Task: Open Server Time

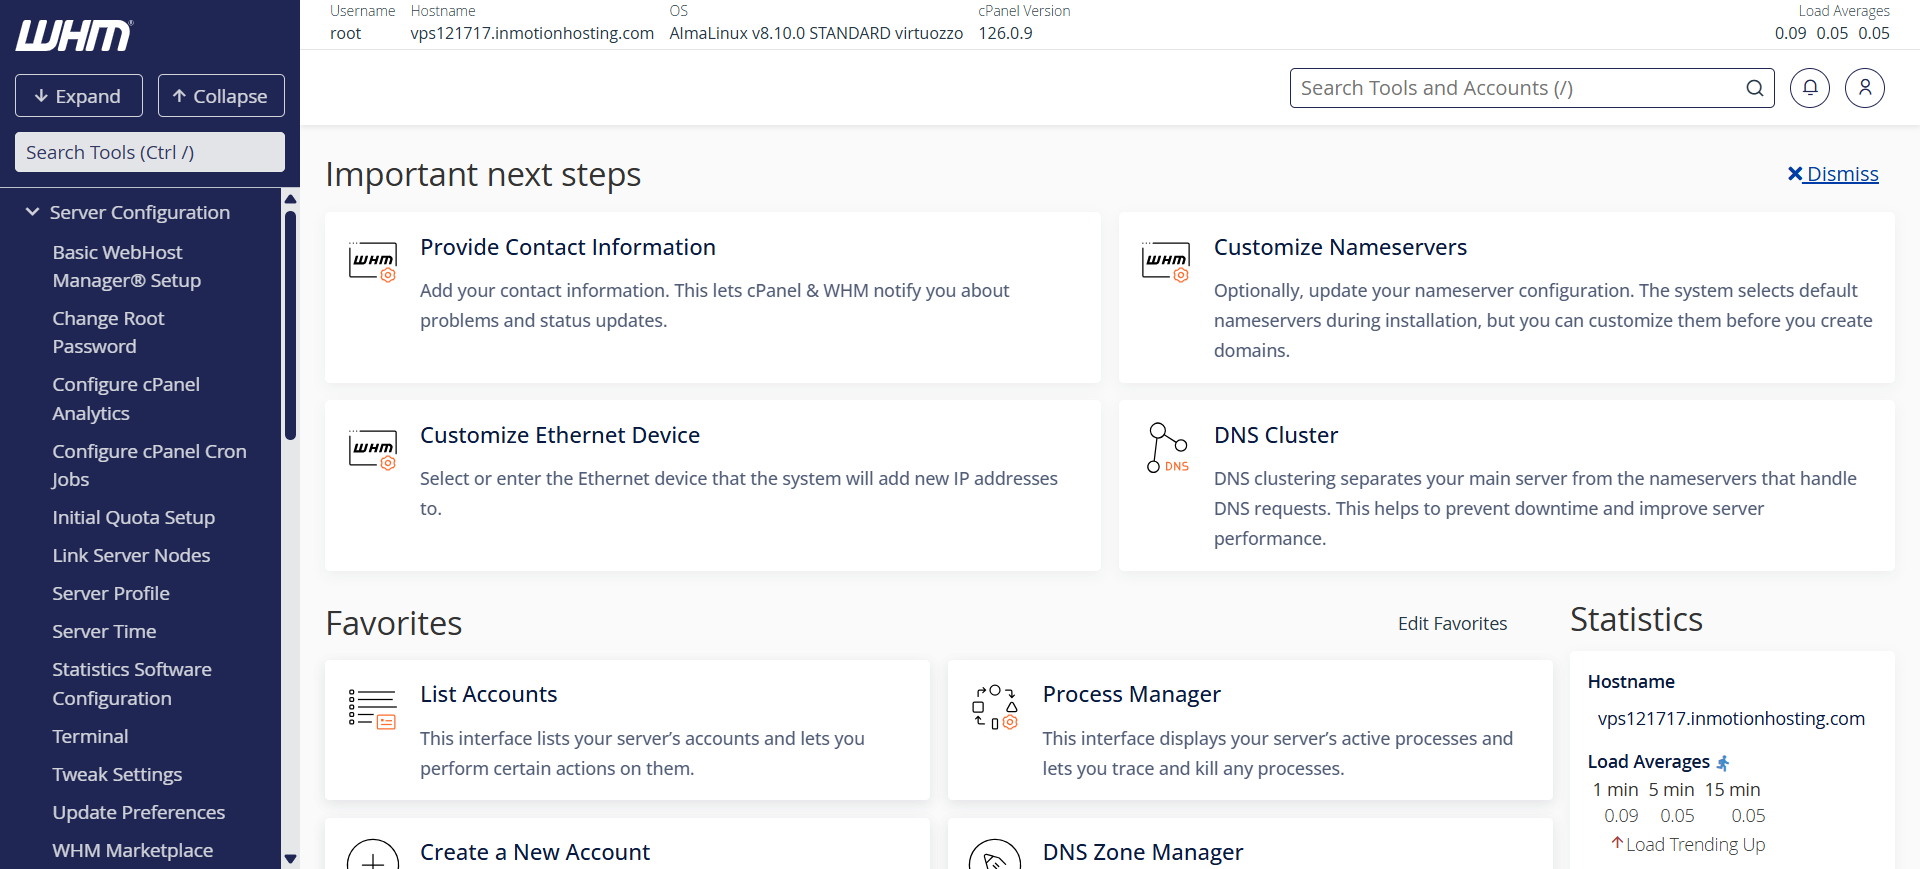Action: coord(104,631)
